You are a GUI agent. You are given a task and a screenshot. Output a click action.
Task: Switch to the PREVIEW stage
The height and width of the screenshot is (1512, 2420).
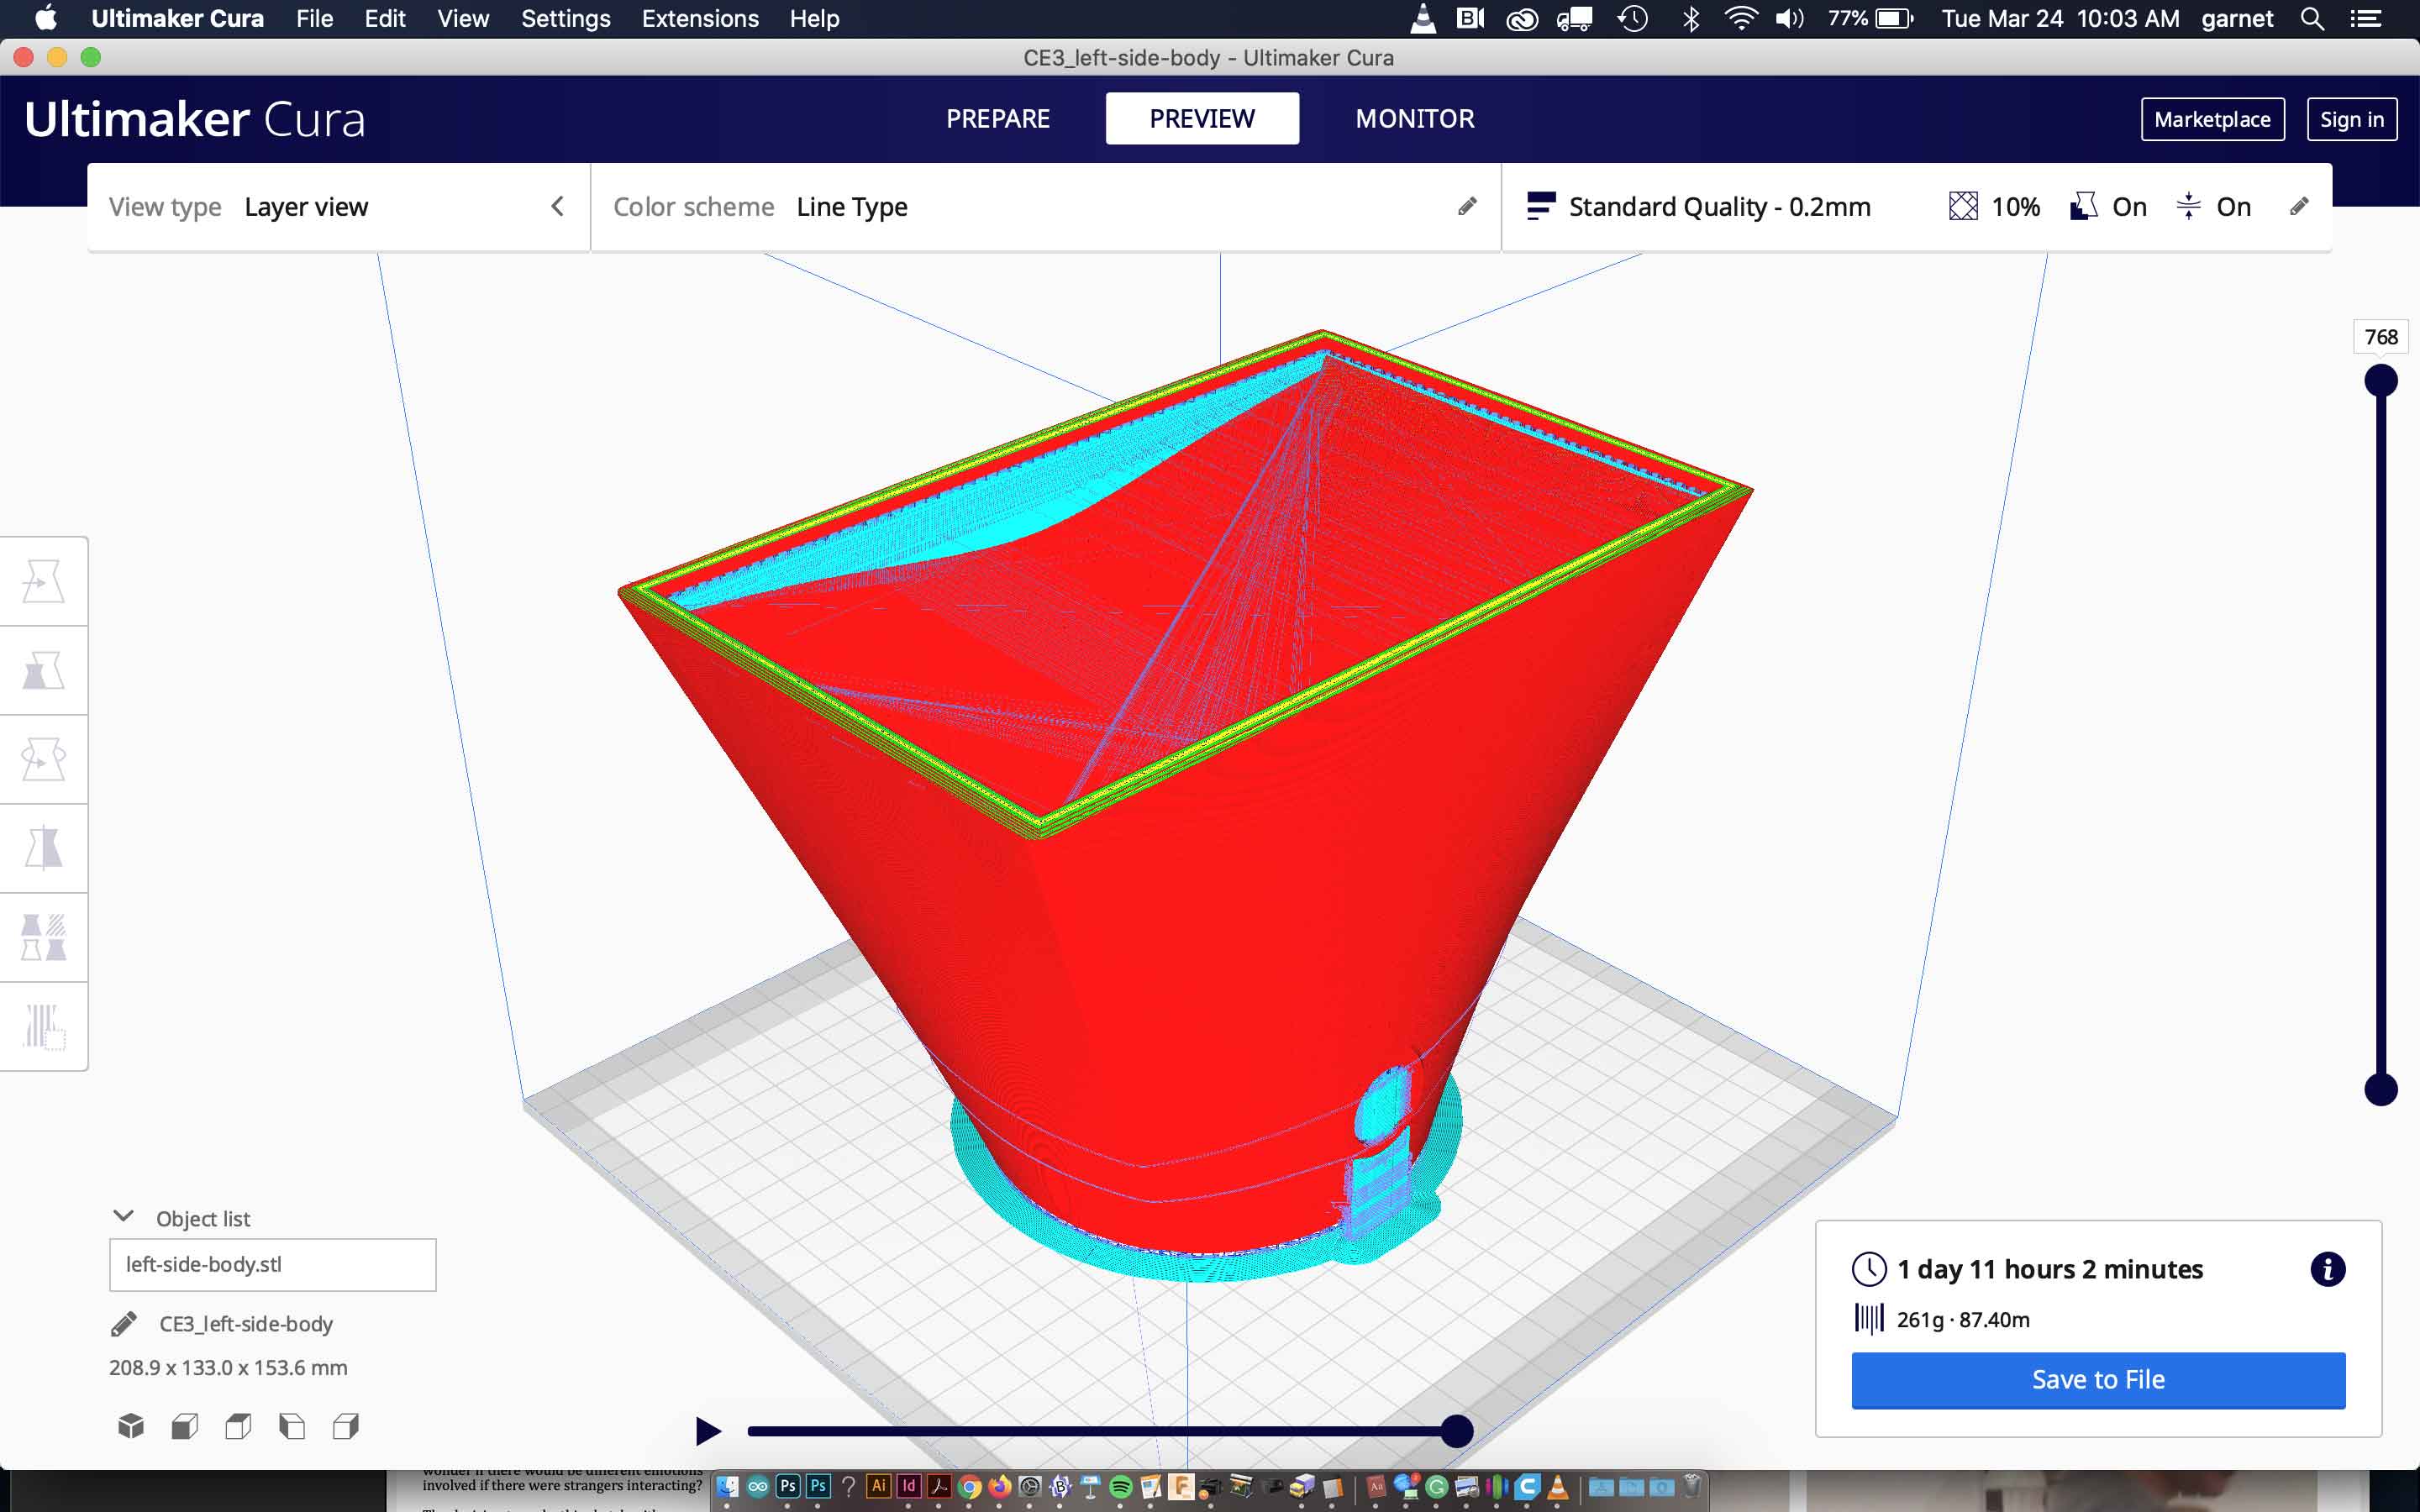click(1202, 119)
